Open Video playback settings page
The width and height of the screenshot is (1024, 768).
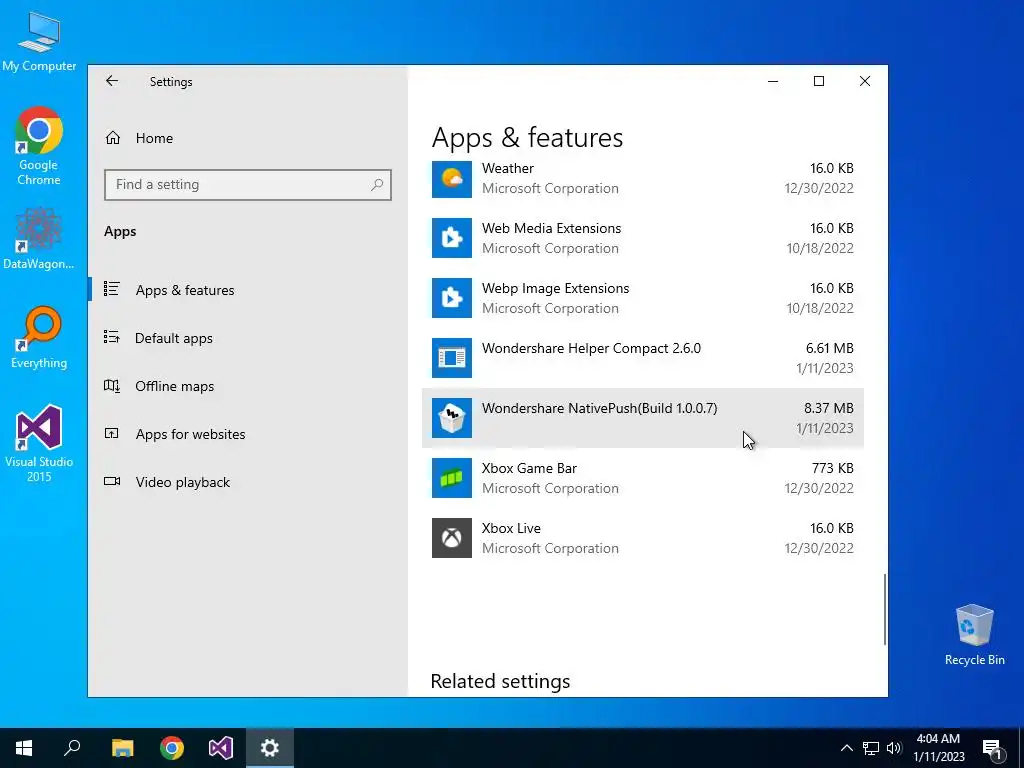click(x=248, y=482)
